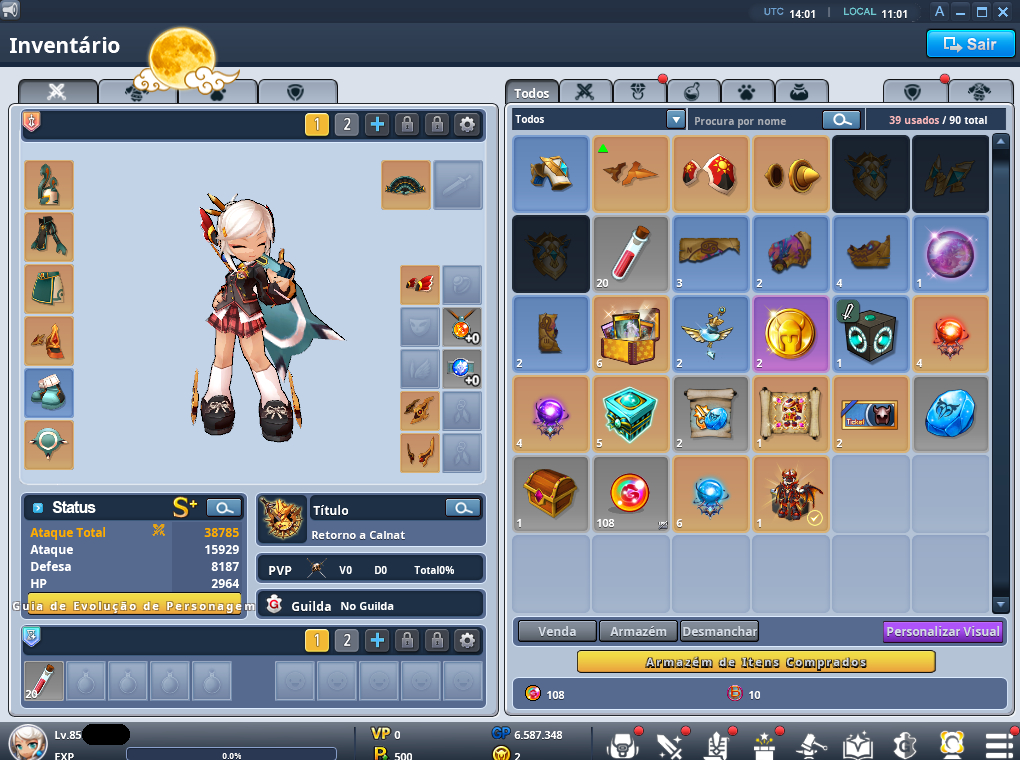
Task: Toggle the megaphone announcement icon
Action: tap(10, 10)
